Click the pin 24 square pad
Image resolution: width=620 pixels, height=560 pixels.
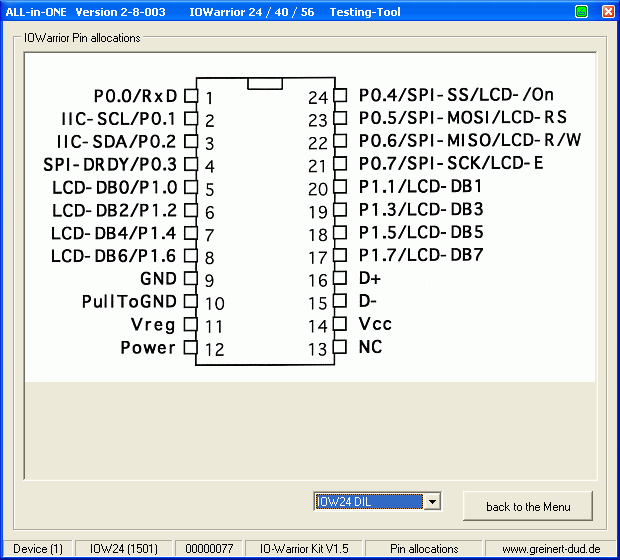click(340, 95)
